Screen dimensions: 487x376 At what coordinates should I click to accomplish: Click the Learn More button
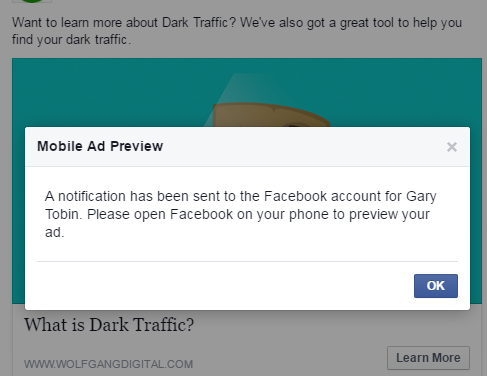428,358
